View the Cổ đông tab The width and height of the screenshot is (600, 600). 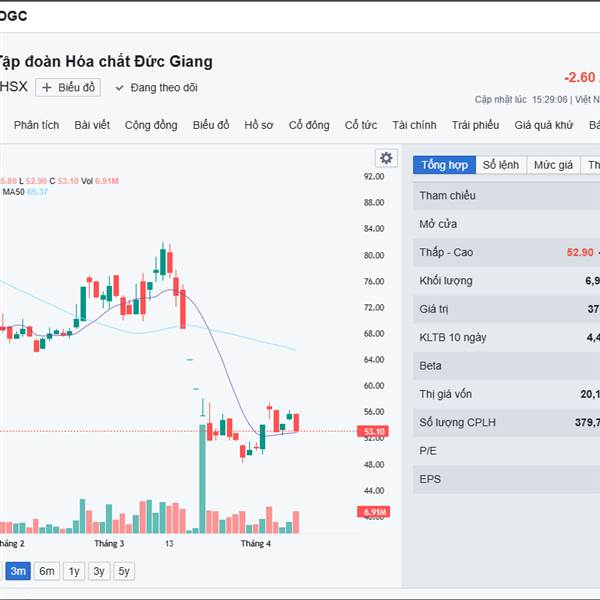(309, 125)
